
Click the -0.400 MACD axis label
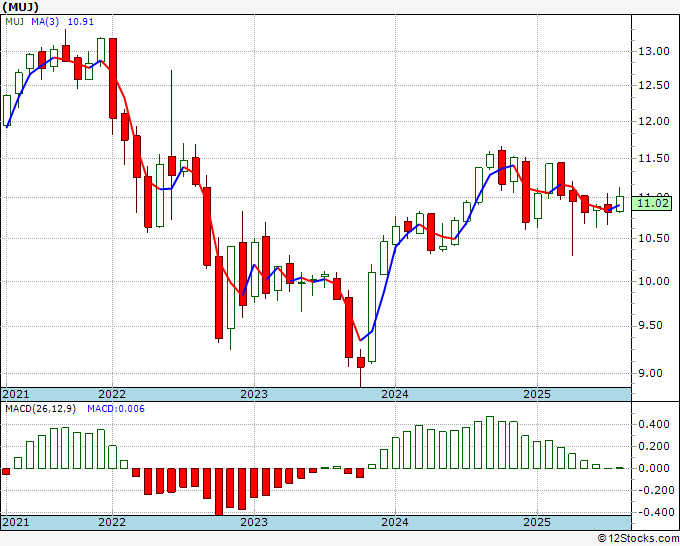pyautogui.click(x=654, y=513)
